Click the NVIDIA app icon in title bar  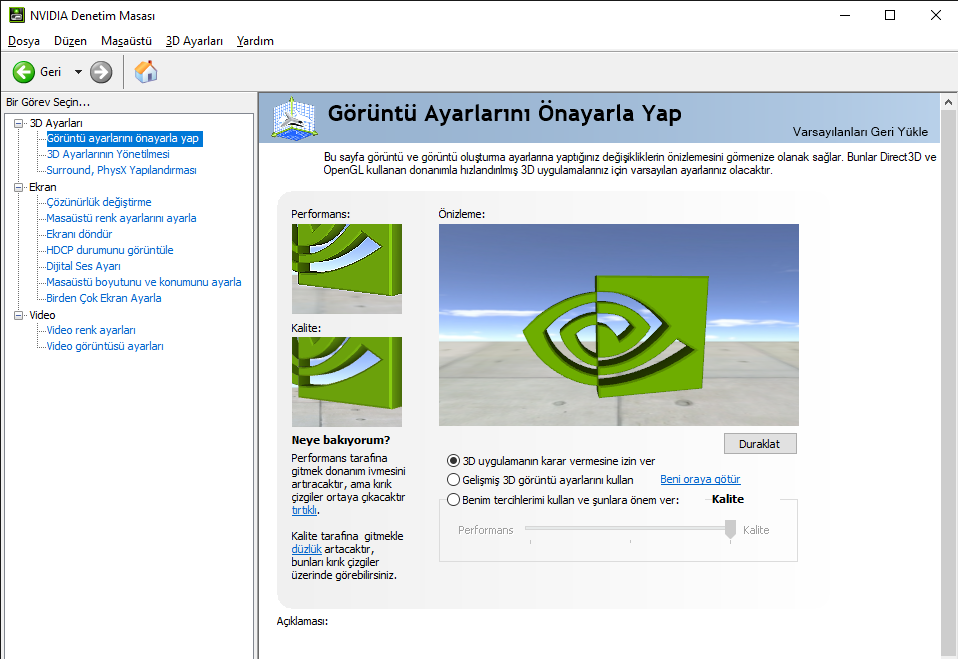(x=16, y=15)
